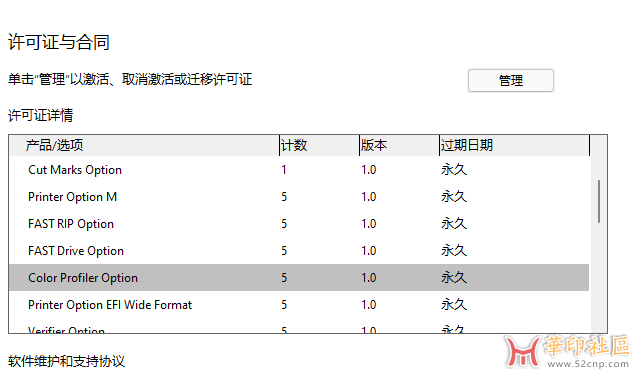Select the FAST RIP Option row
This screenshot has width=633, height=371.
click(x=299, y=224)
